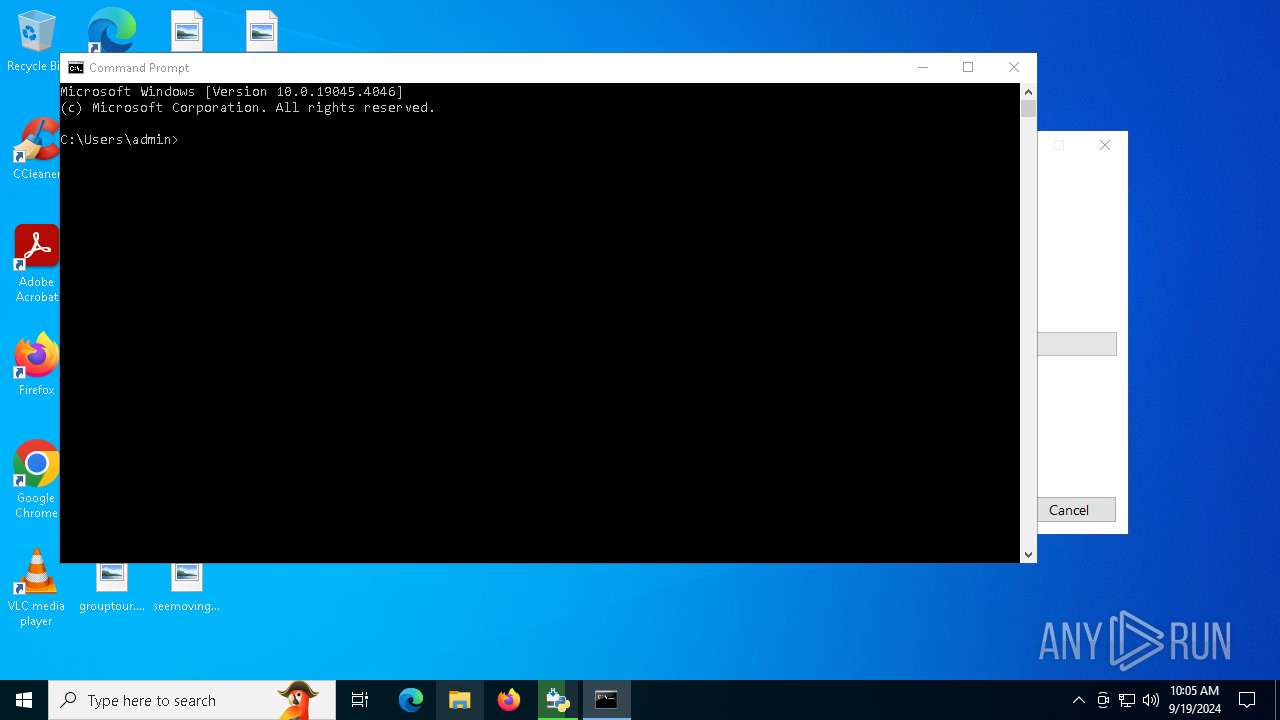The width and height of the screenshot is (1280, 720).
Task: Open Edge from the taskbar
Action: [411, 700]
